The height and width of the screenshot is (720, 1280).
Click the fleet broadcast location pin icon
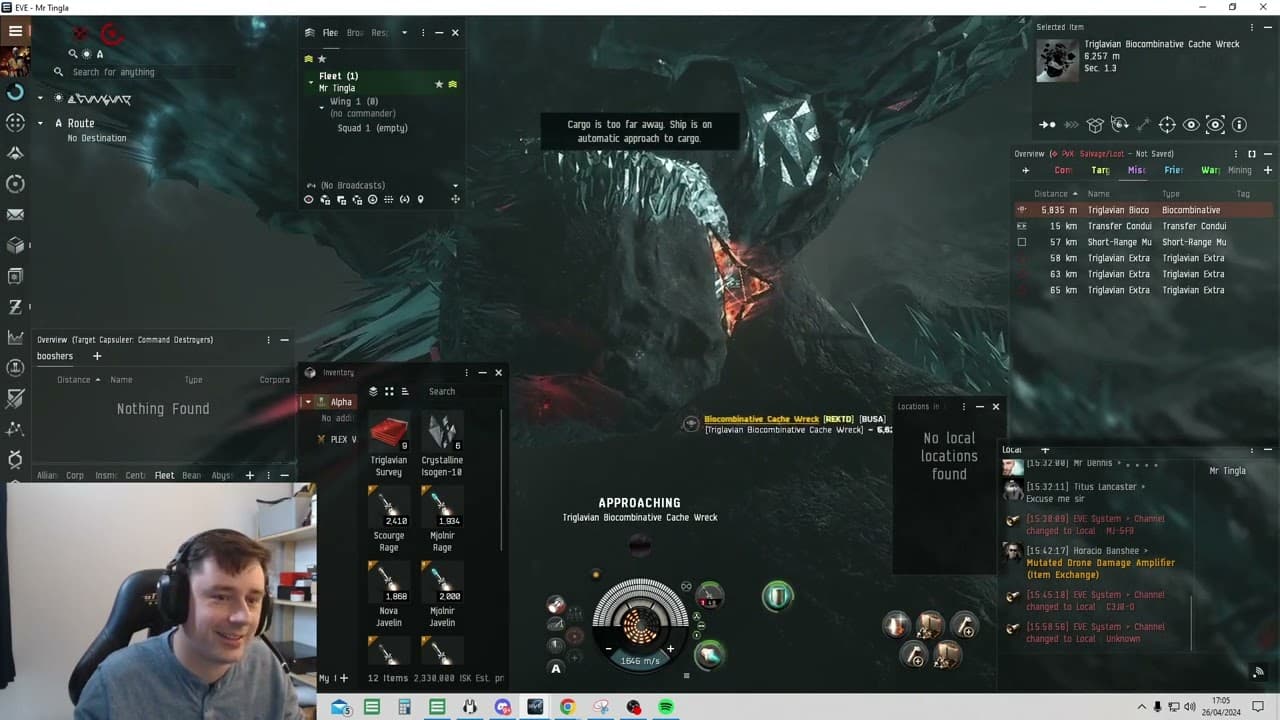click(420, 200)
